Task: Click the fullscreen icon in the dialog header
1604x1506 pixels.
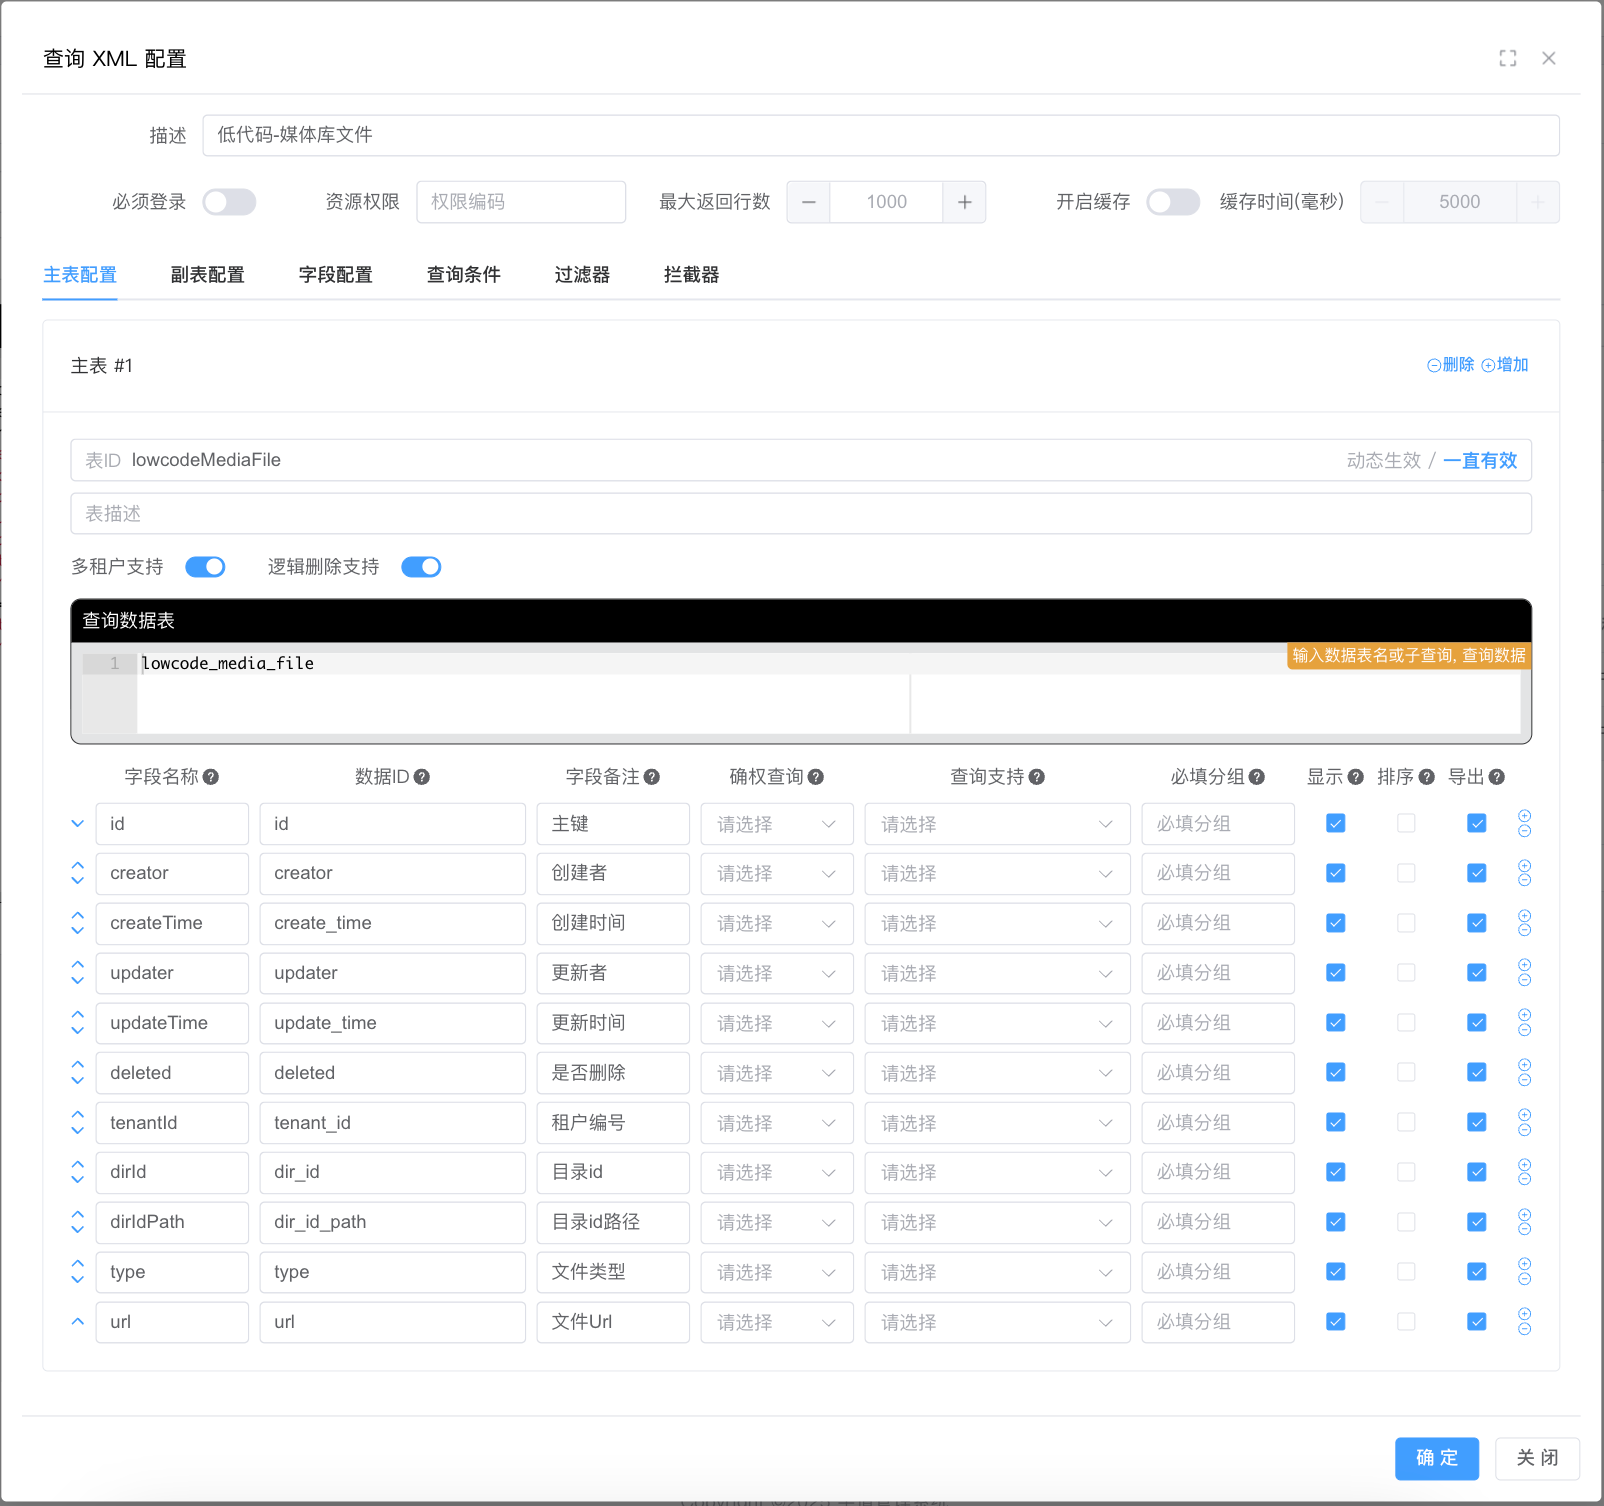Action: [x=1507, y=58]
